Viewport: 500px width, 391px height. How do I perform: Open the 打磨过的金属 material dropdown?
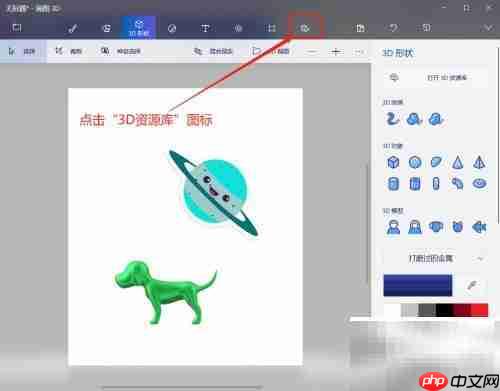coord(435,258)
